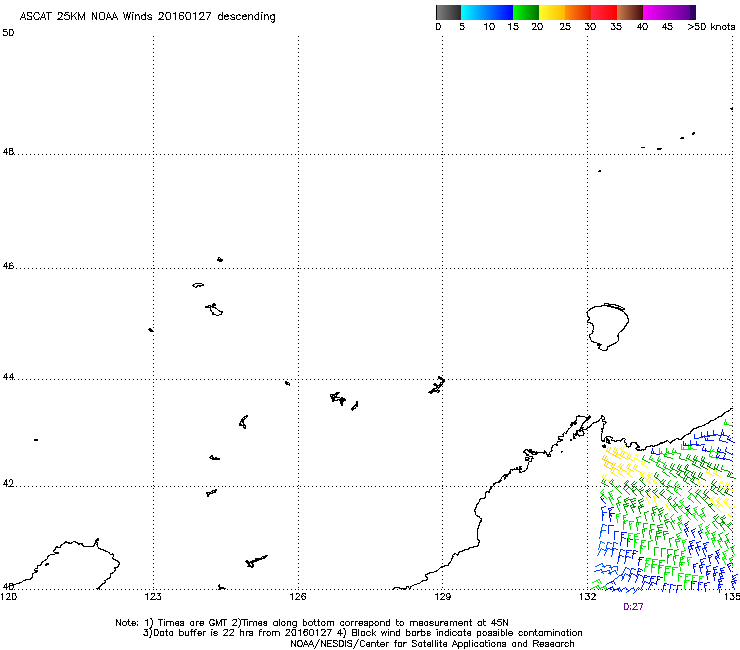Viewport: 740px width, 650px height.
Task: Click the cyan-blue 5-15 knots color segment
Action: tap(487, 12)
